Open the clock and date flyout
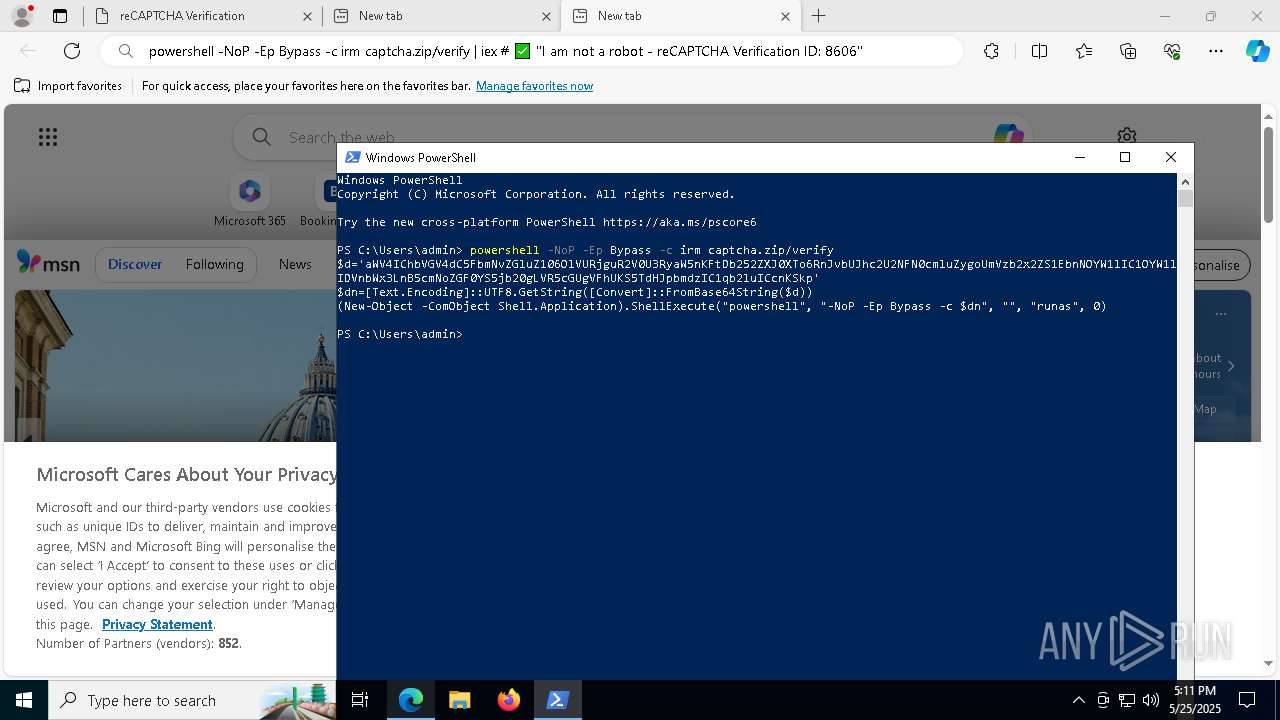This screenshot has width=1280, height=720. 1195,700
